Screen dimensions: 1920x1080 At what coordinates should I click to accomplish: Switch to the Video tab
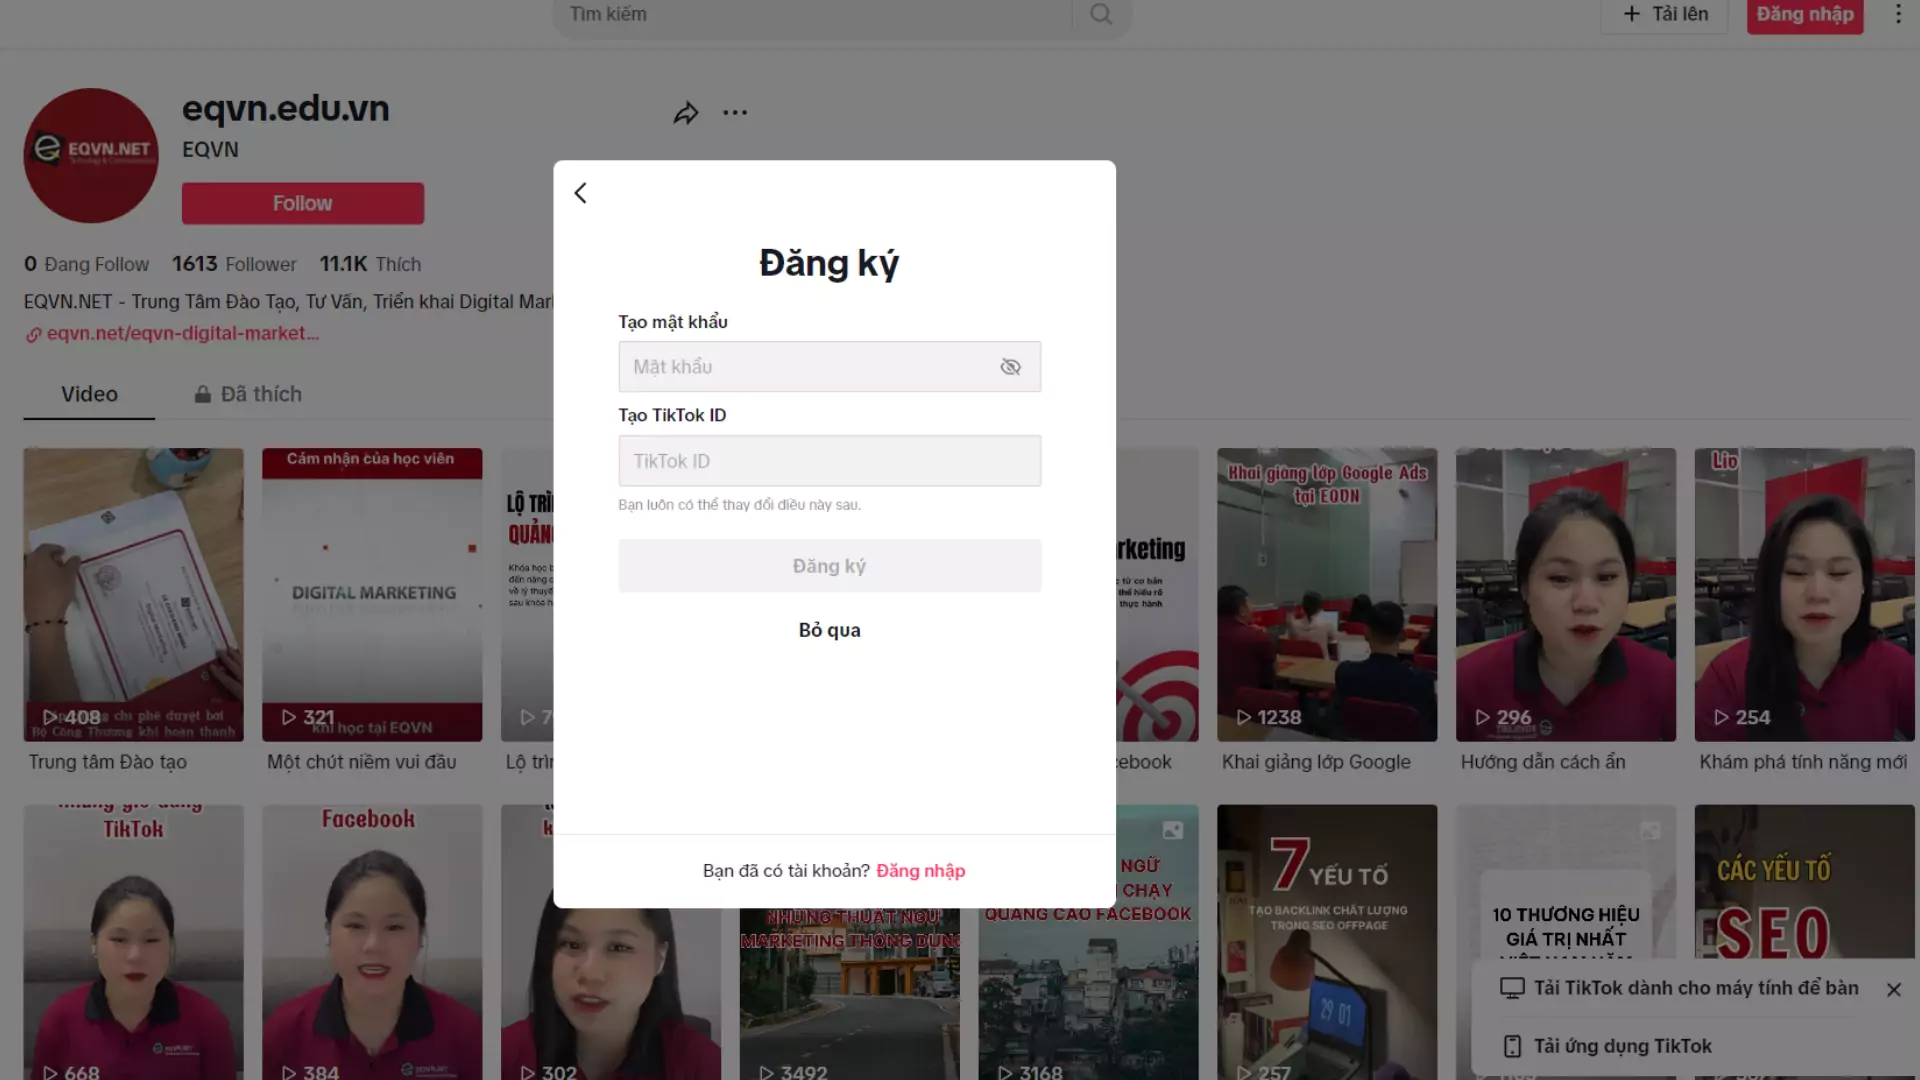[x=89, y=394]
